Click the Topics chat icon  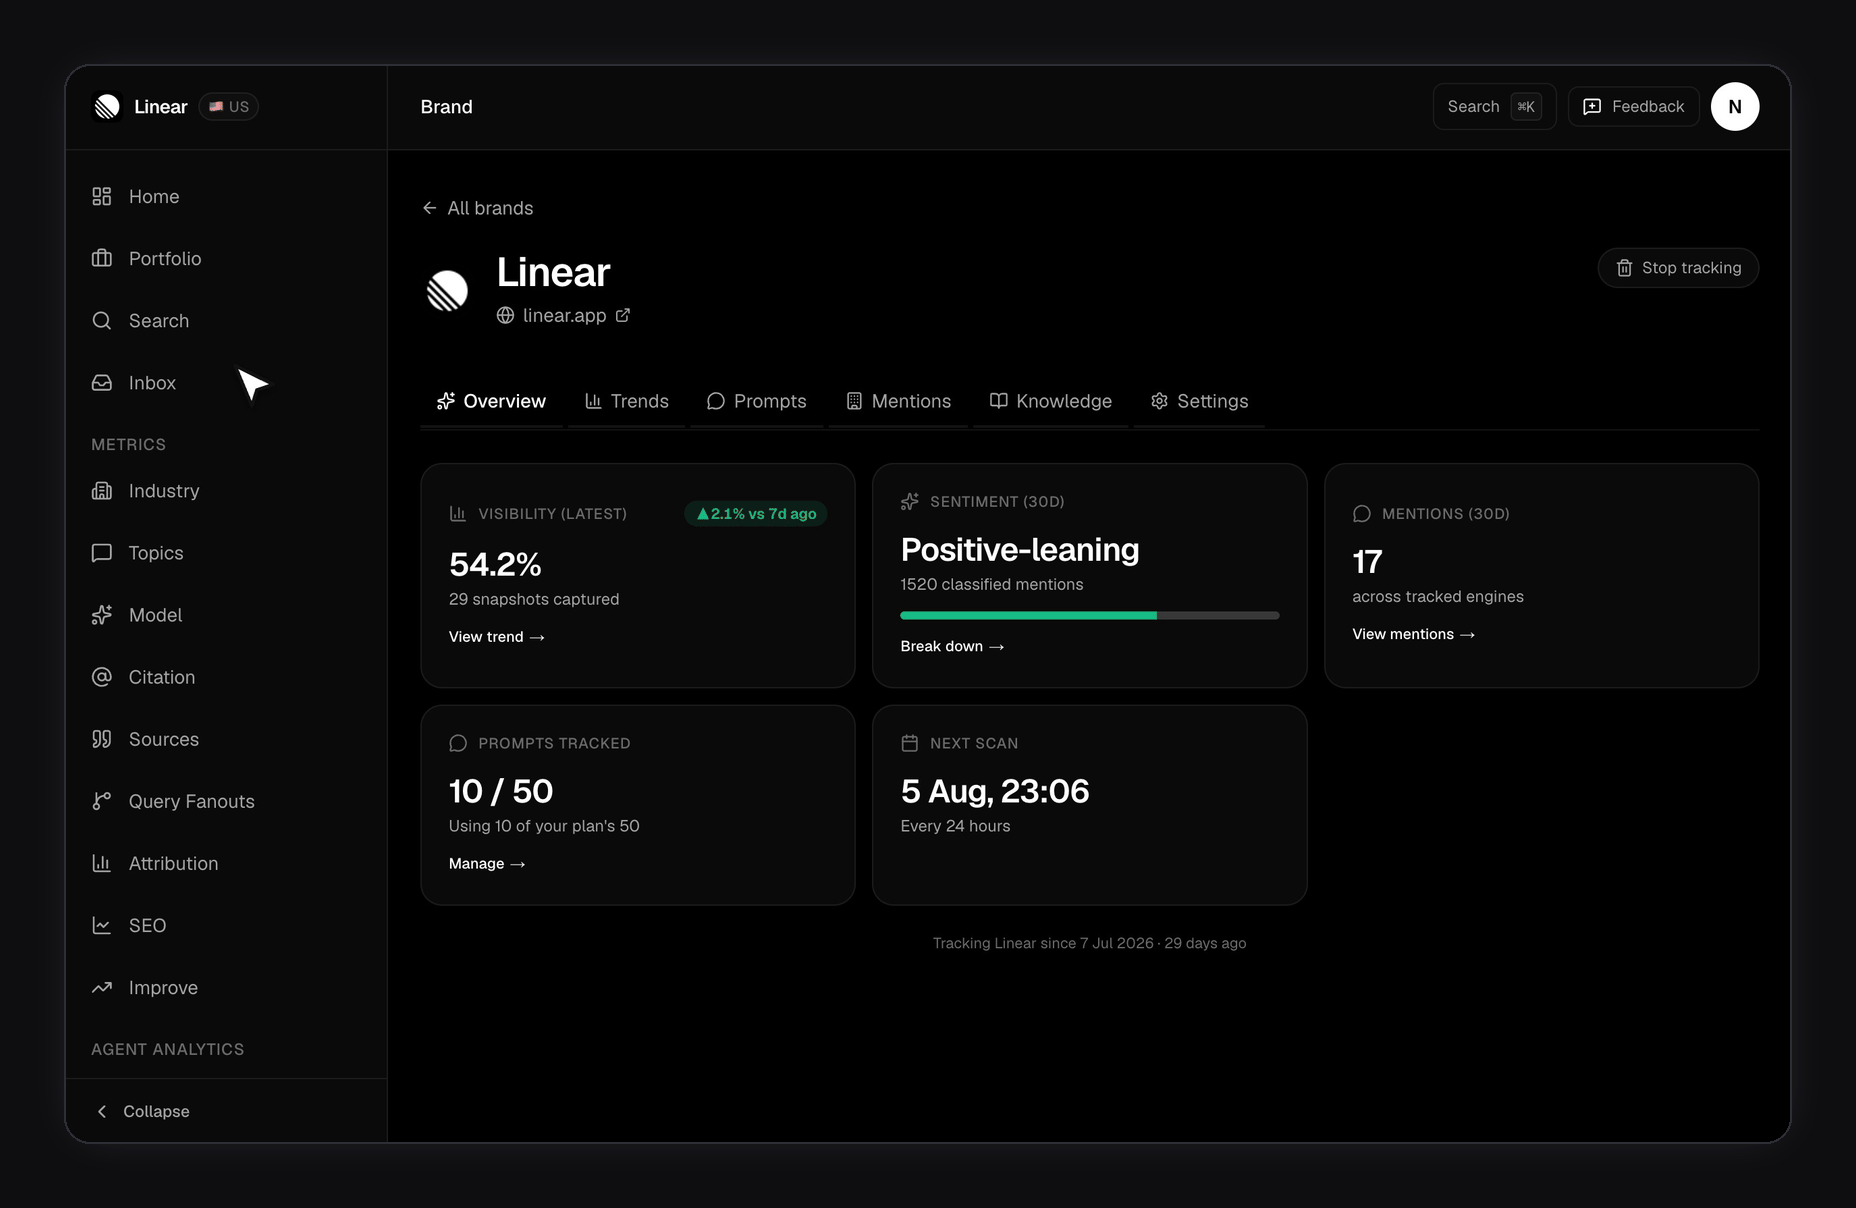102,553
